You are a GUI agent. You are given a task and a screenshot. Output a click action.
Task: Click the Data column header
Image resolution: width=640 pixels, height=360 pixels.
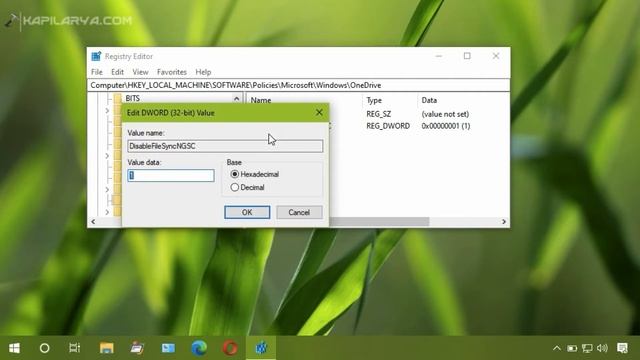429,100
